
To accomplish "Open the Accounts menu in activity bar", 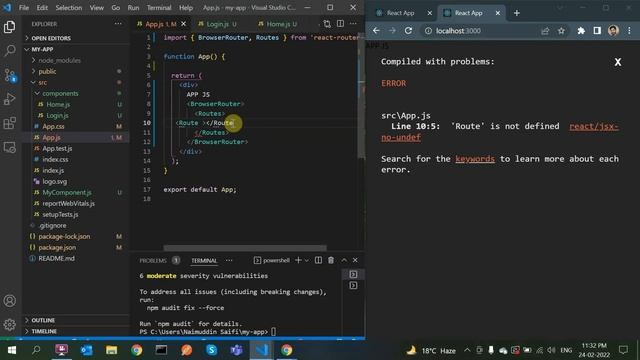I will [9, 301].
